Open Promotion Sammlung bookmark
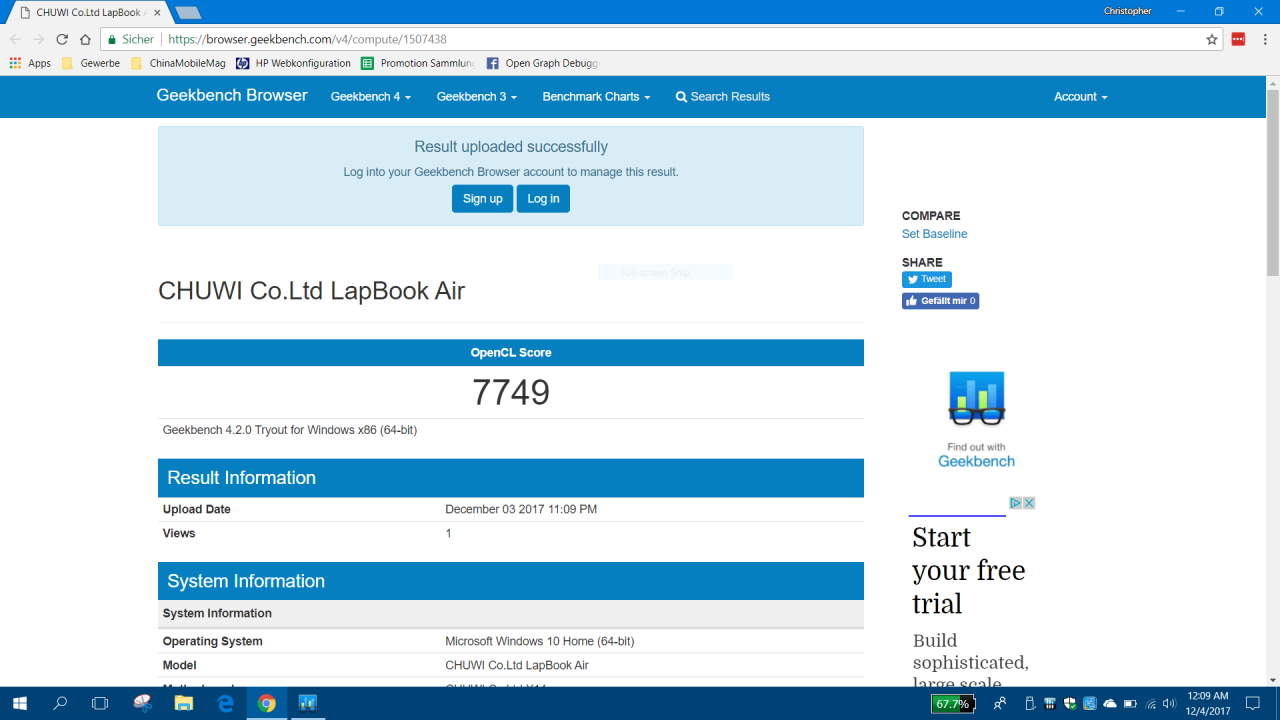Screen dimensions: 1280x720 [418, 63]
